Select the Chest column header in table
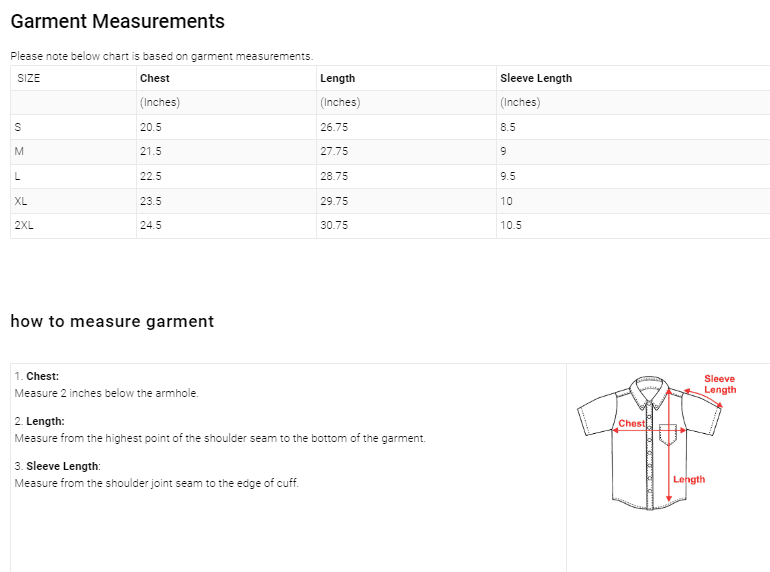The width and height of the screenshot is (770, 572). tap(155, 78)
